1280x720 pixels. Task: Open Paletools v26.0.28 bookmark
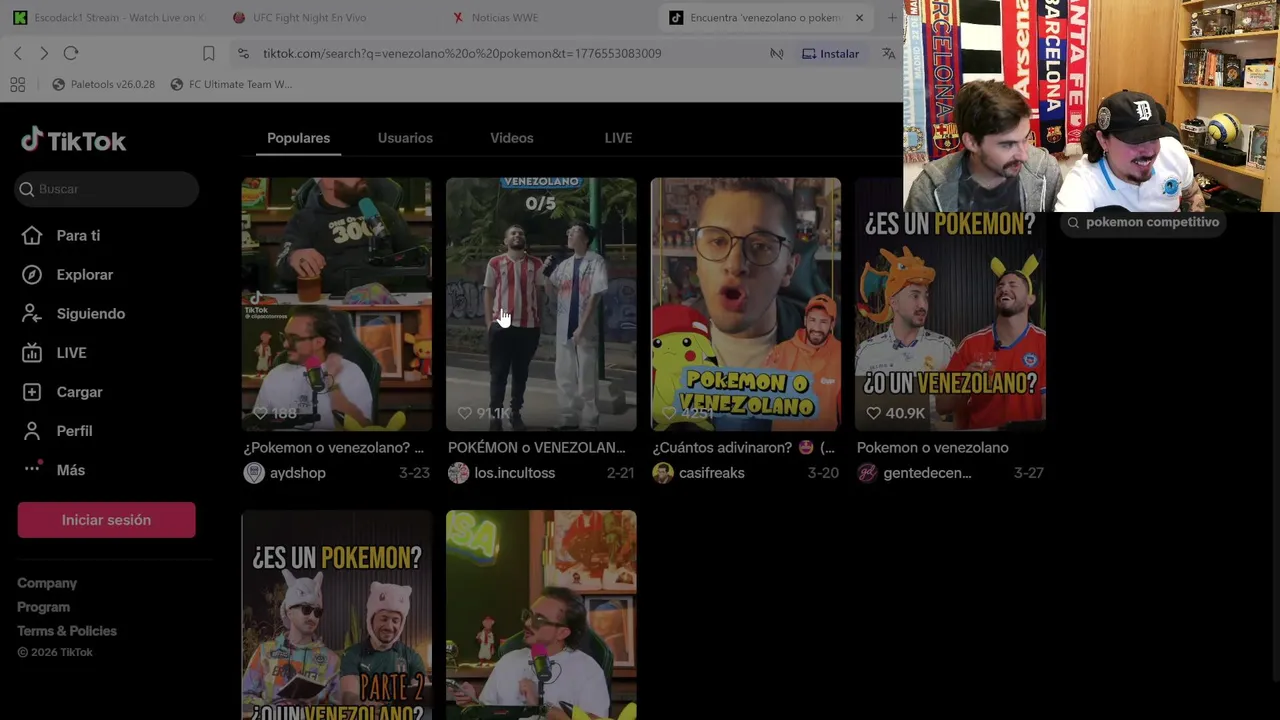pos(103,84)
